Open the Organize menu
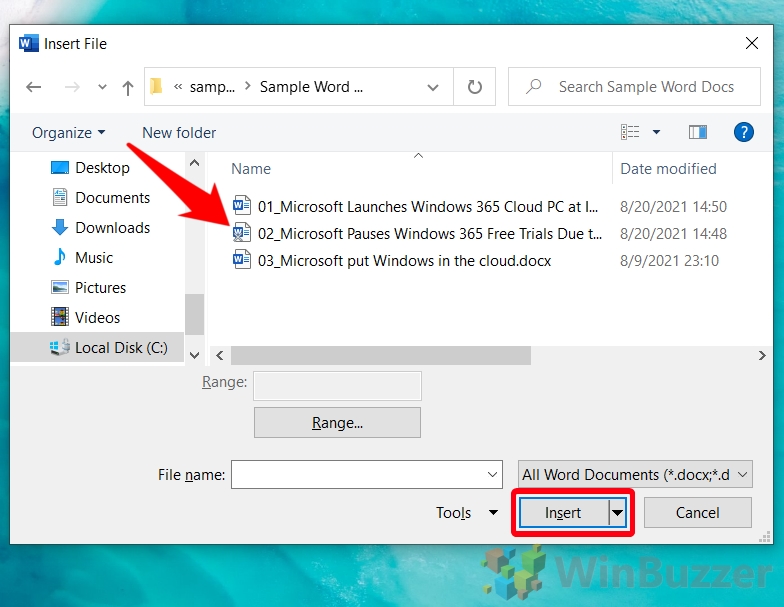Viewport: 784px width, 607px height. click(68, 132)
